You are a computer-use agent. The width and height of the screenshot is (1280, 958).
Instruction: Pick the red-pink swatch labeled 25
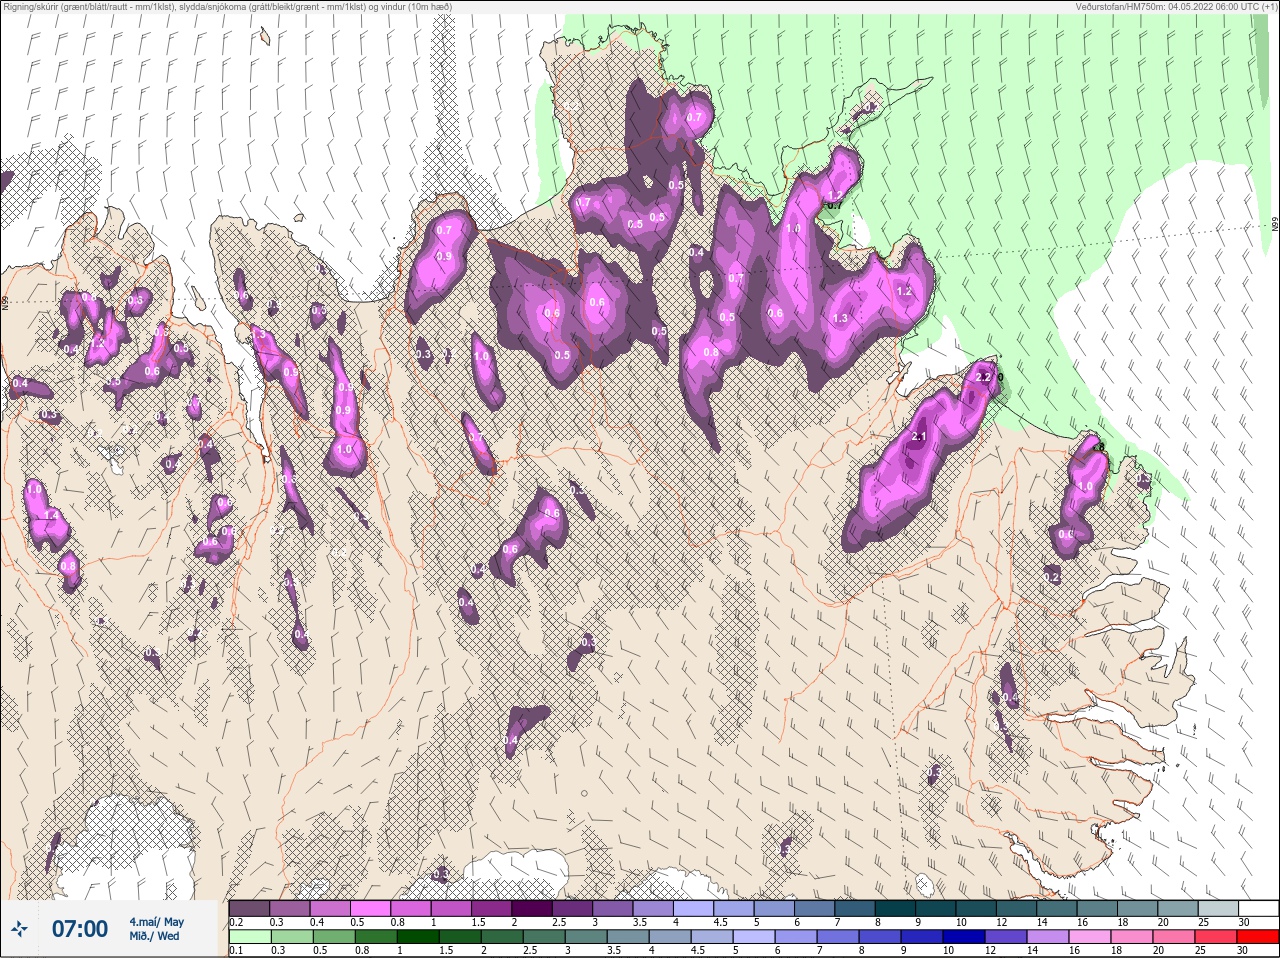coord(1217,938)
